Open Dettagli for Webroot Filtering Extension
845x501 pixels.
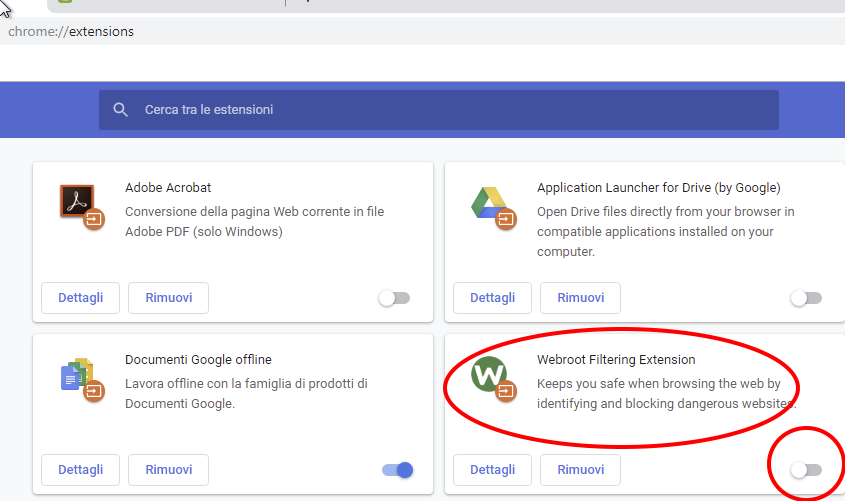[492, 470]
